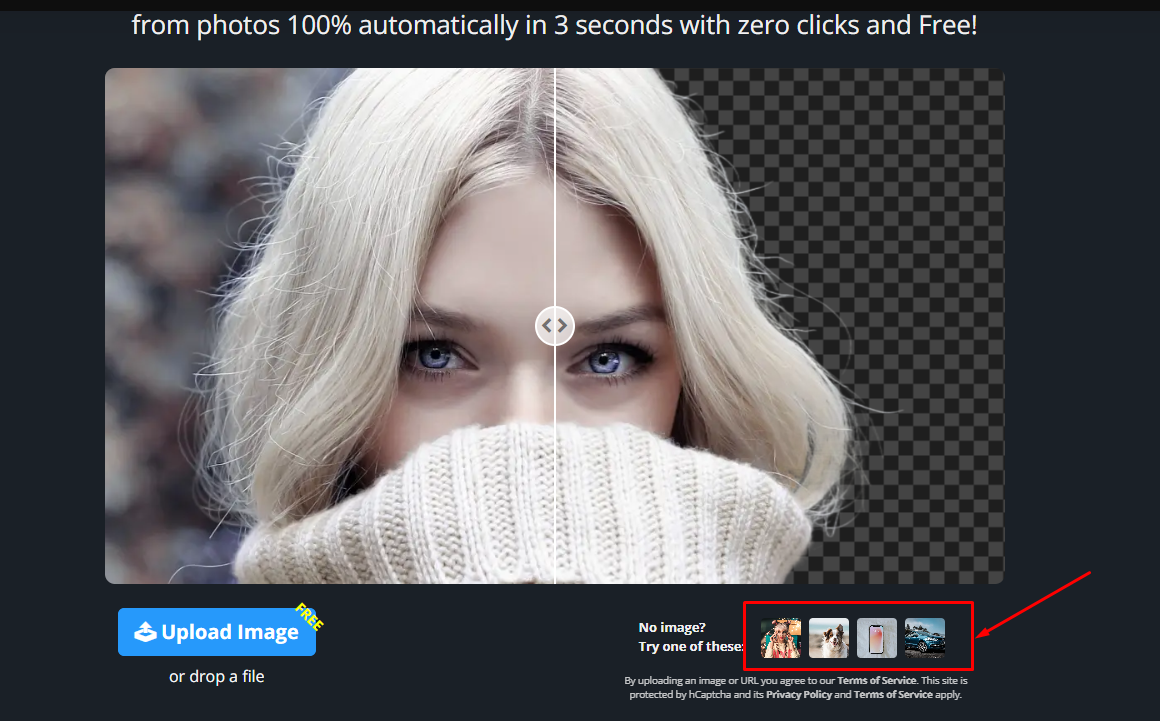The image size is (1160, 721).
Task: Select the fashion portrait sample image
Action: coord(781,637)
